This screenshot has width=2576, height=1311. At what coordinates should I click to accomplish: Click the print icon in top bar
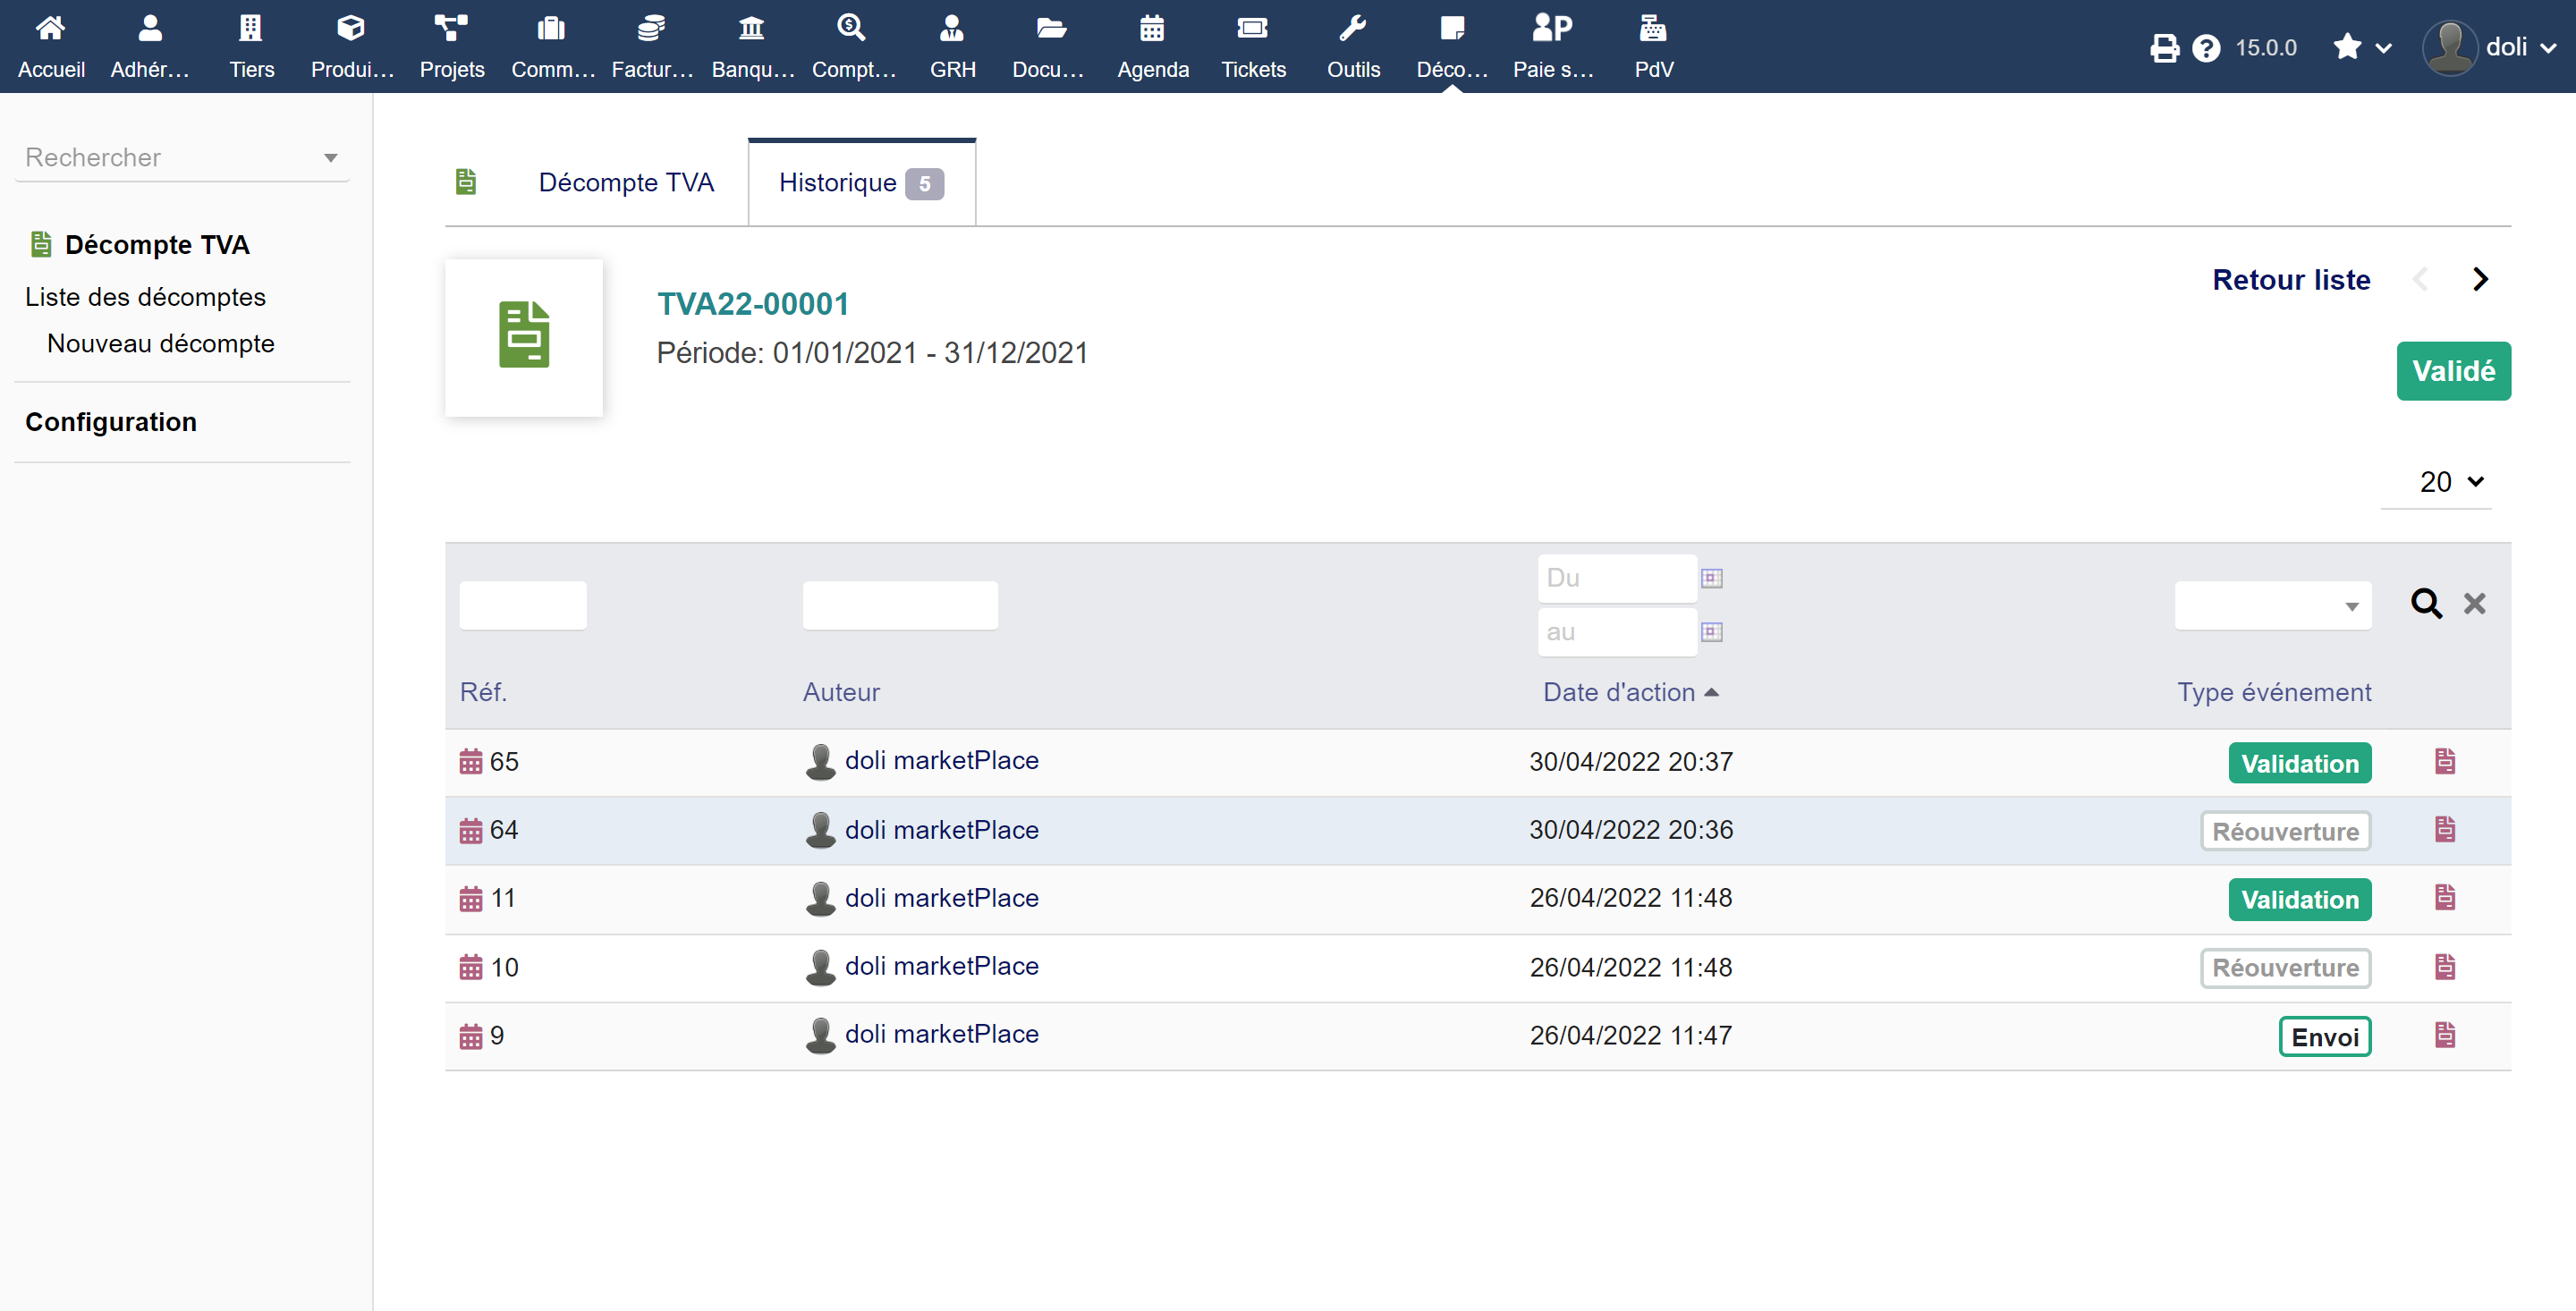[2164, 47]
